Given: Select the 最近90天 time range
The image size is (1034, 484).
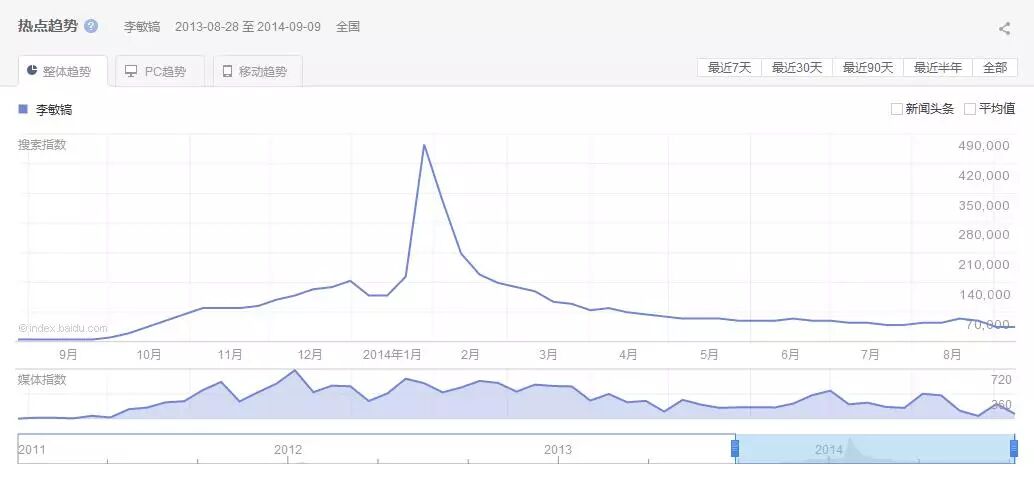Looking at the screenshot, I should point(868,67).
